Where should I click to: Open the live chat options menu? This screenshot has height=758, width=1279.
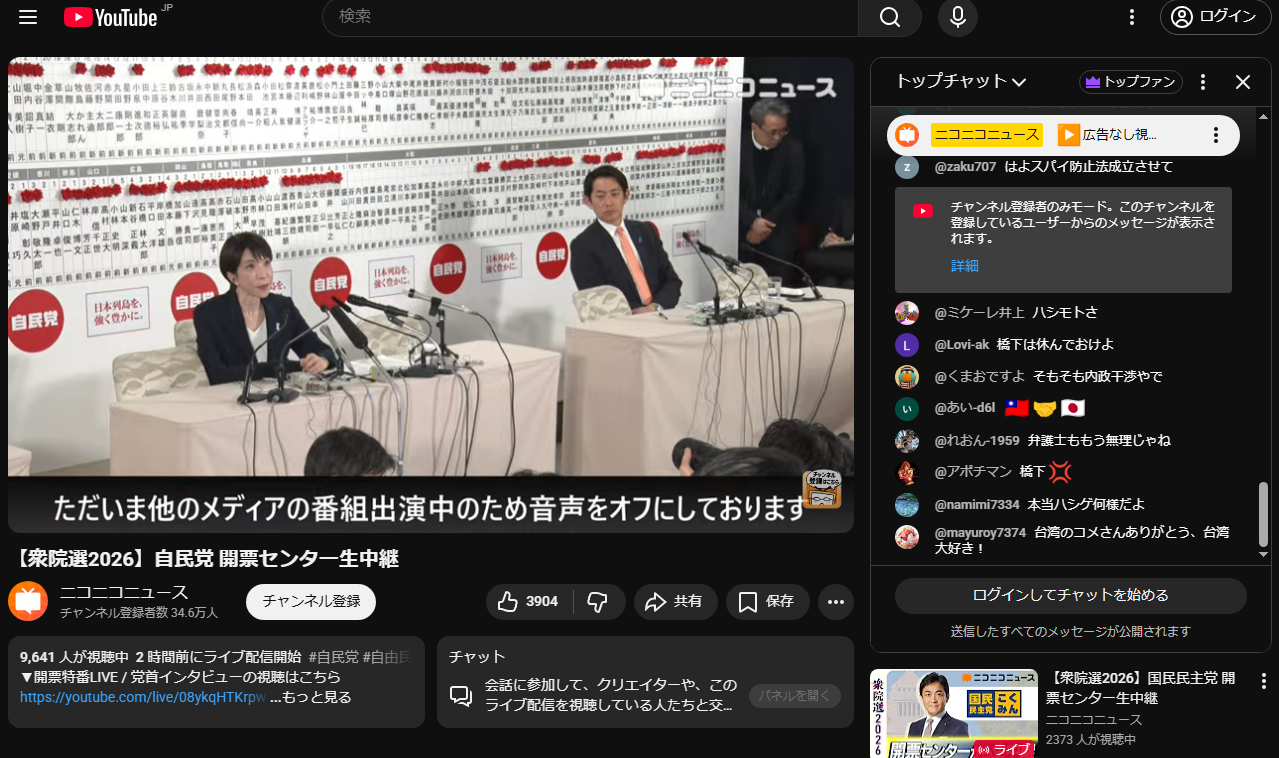1204,82
